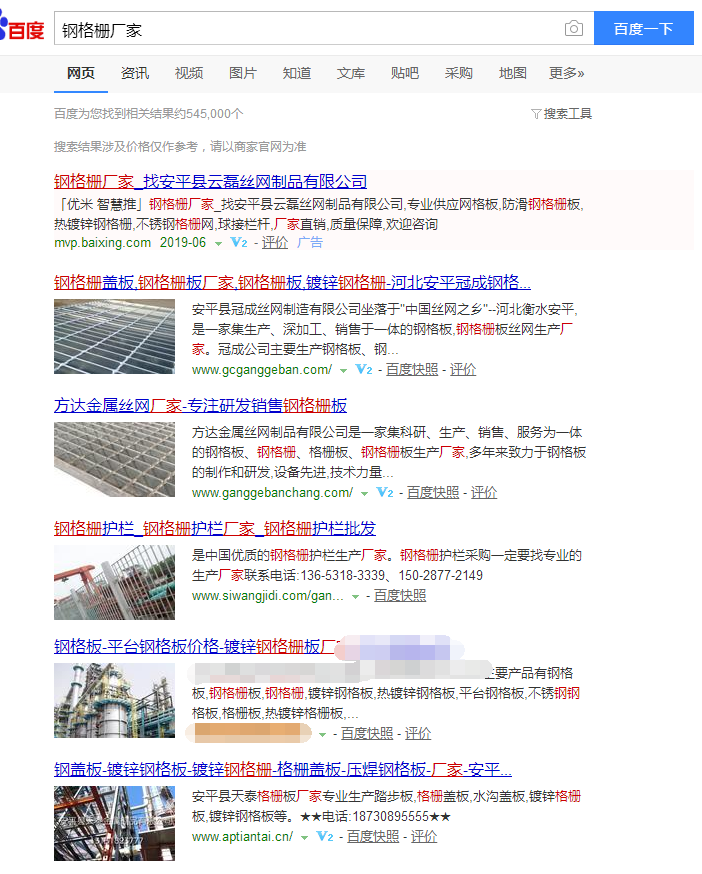
Task: Click the steel structure thumbnail of 天泰 result
Action: click(114, 823)
